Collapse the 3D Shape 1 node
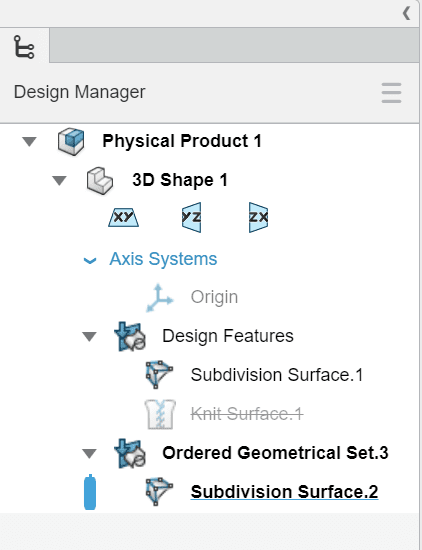 [59, 181]
